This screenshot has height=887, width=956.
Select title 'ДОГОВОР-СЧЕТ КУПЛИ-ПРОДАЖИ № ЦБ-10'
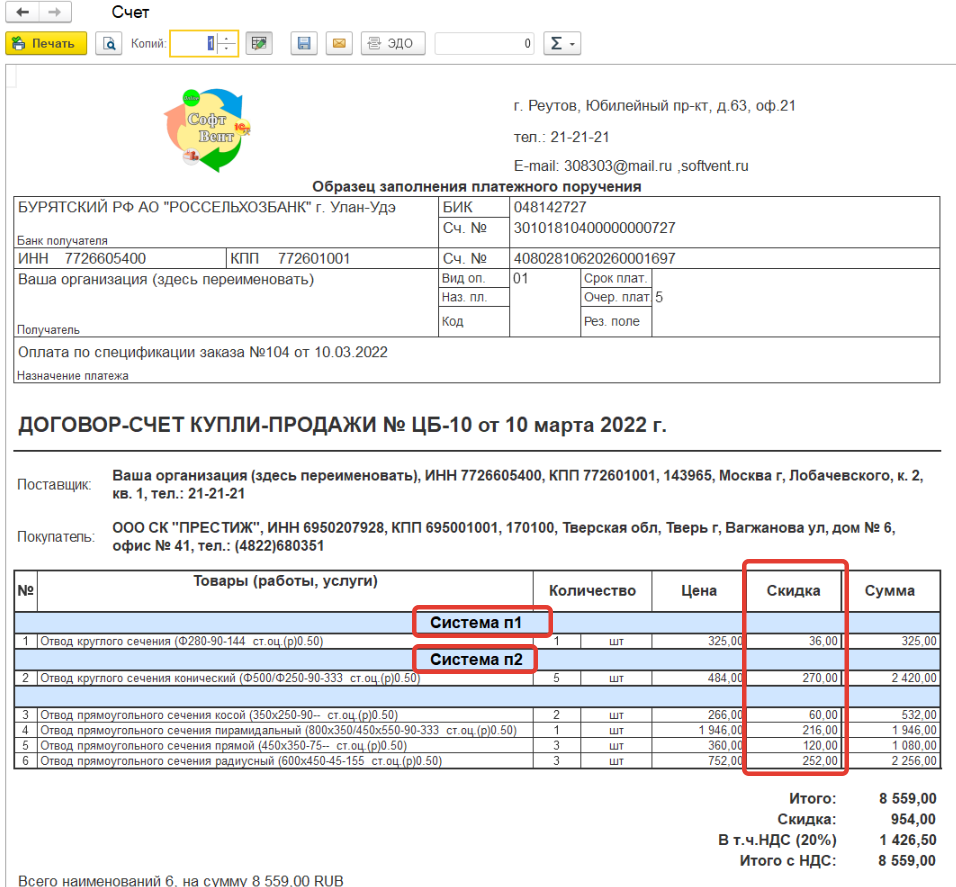click(x=342, y=425)
